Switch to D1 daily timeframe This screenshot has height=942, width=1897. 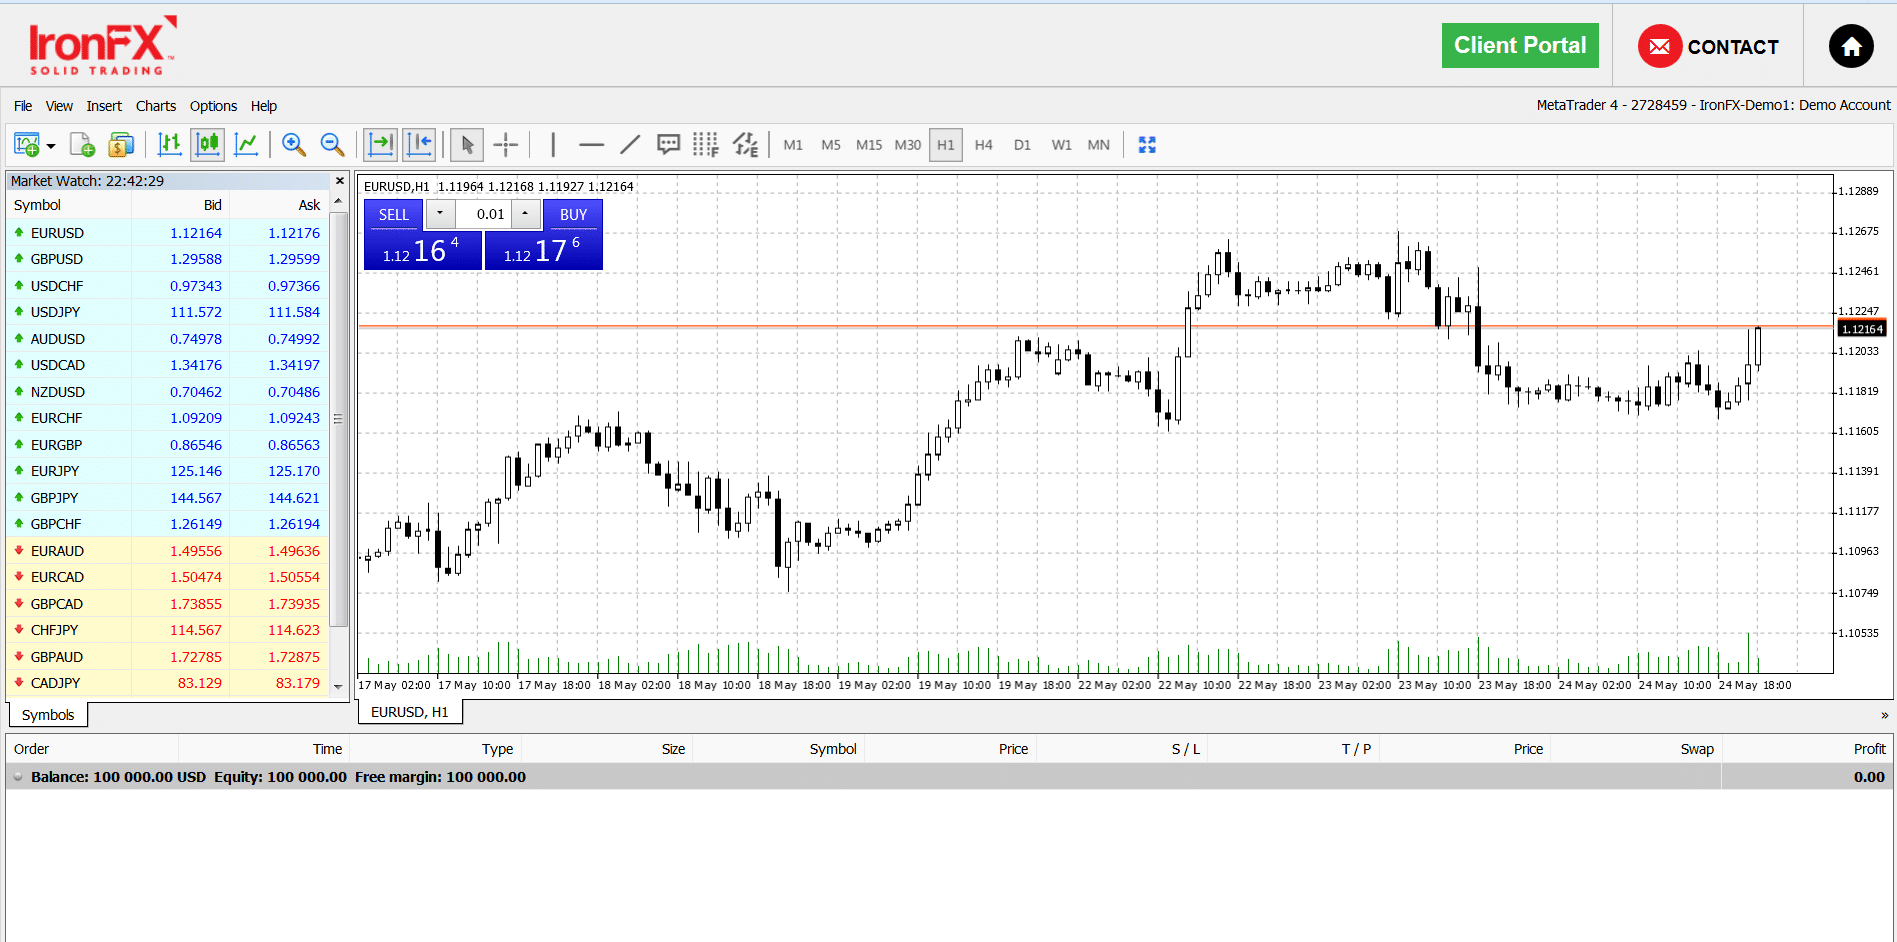coord(1022,145)
